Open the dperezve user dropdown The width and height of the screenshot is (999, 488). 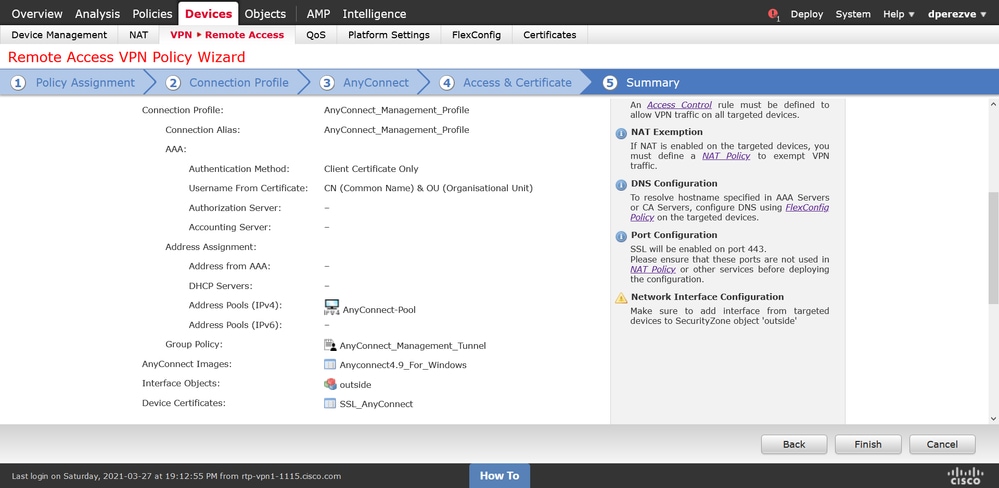tap(956, 14)
